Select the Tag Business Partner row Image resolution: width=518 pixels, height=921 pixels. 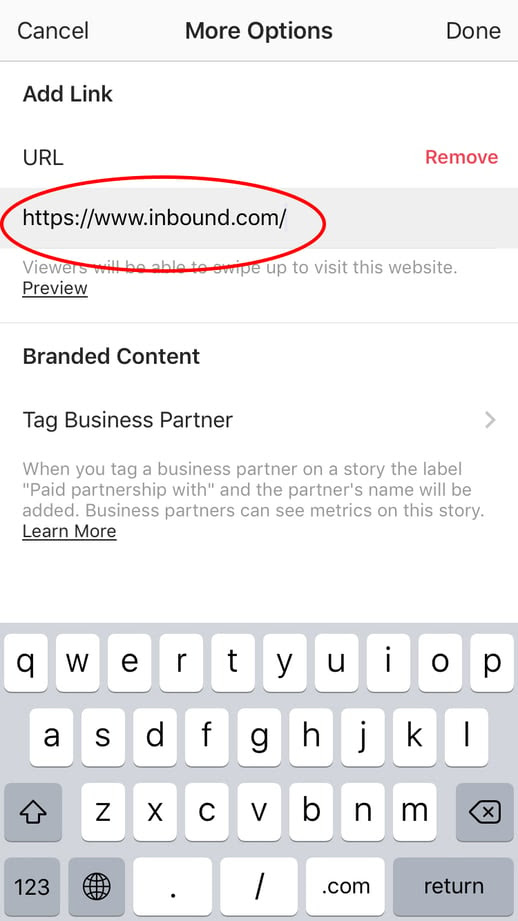point(259,420)
